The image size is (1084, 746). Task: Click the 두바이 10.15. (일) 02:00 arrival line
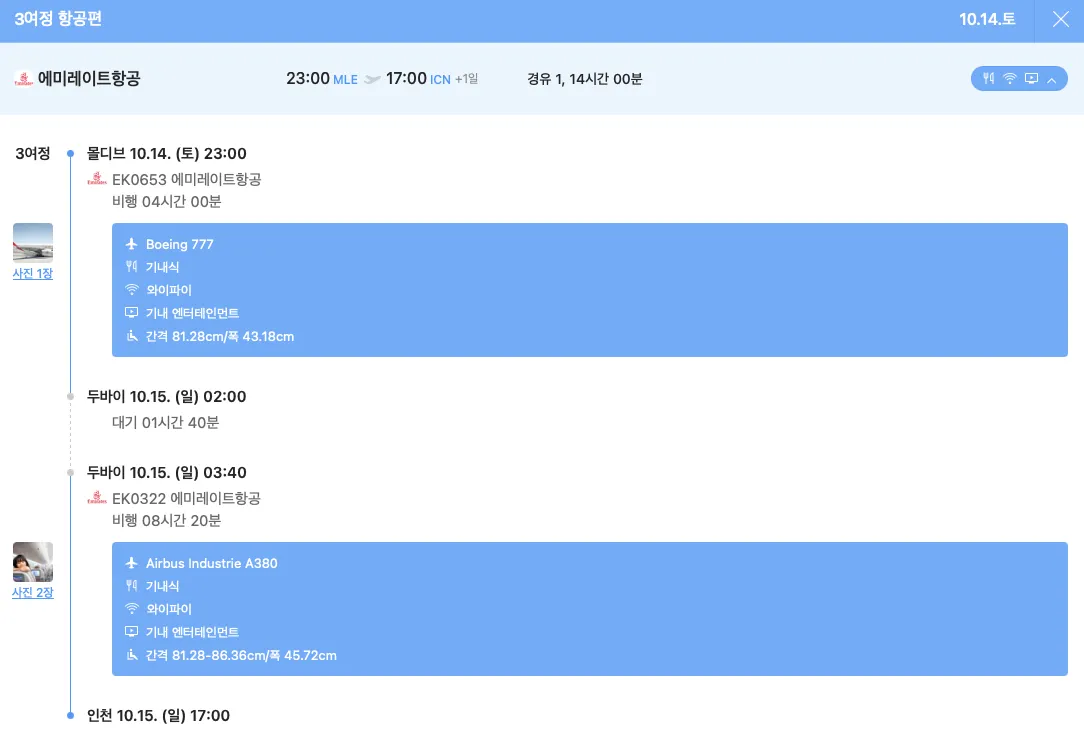tap(167, 397)
